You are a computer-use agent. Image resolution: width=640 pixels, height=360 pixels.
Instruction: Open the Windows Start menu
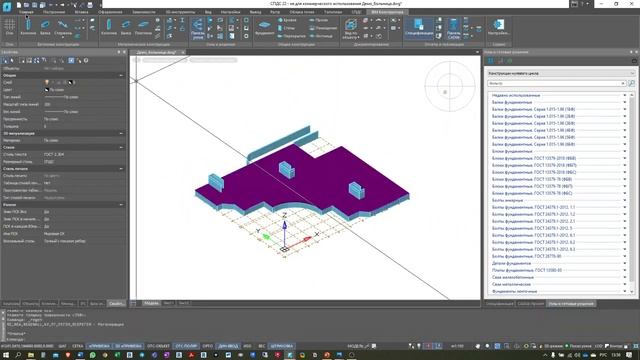[x=6, y=355]
